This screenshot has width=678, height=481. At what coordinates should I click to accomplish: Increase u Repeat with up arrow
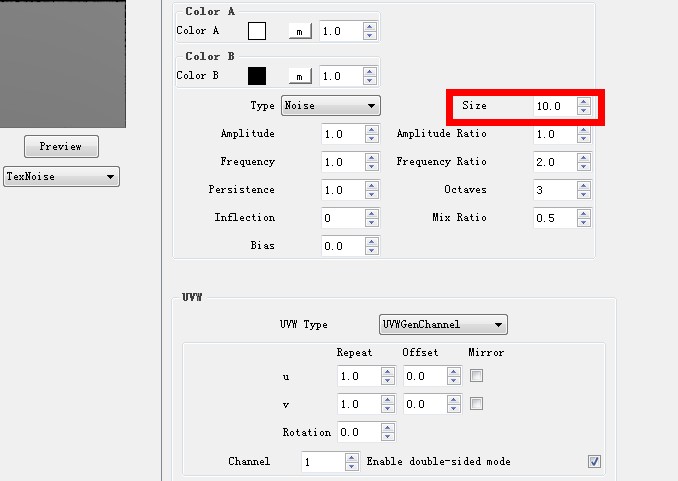coord(388,372)
